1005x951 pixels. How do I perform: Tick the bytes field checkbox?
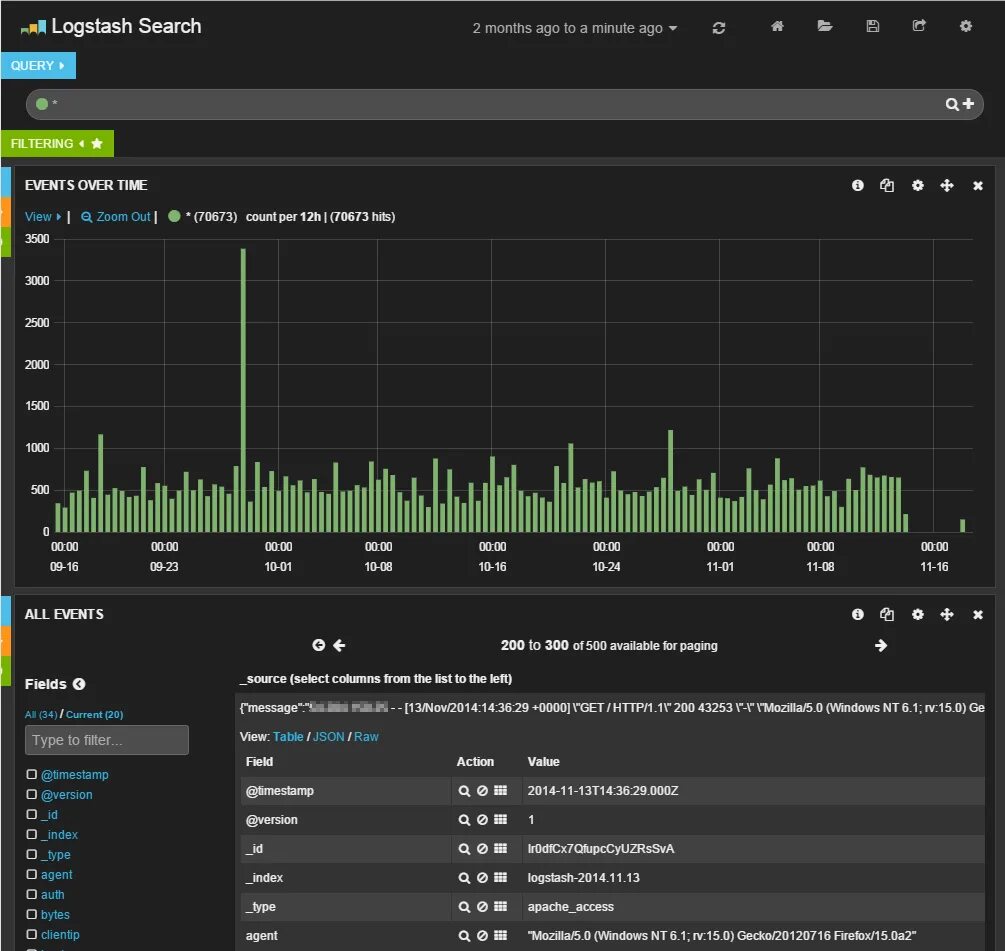pos(31,914)
